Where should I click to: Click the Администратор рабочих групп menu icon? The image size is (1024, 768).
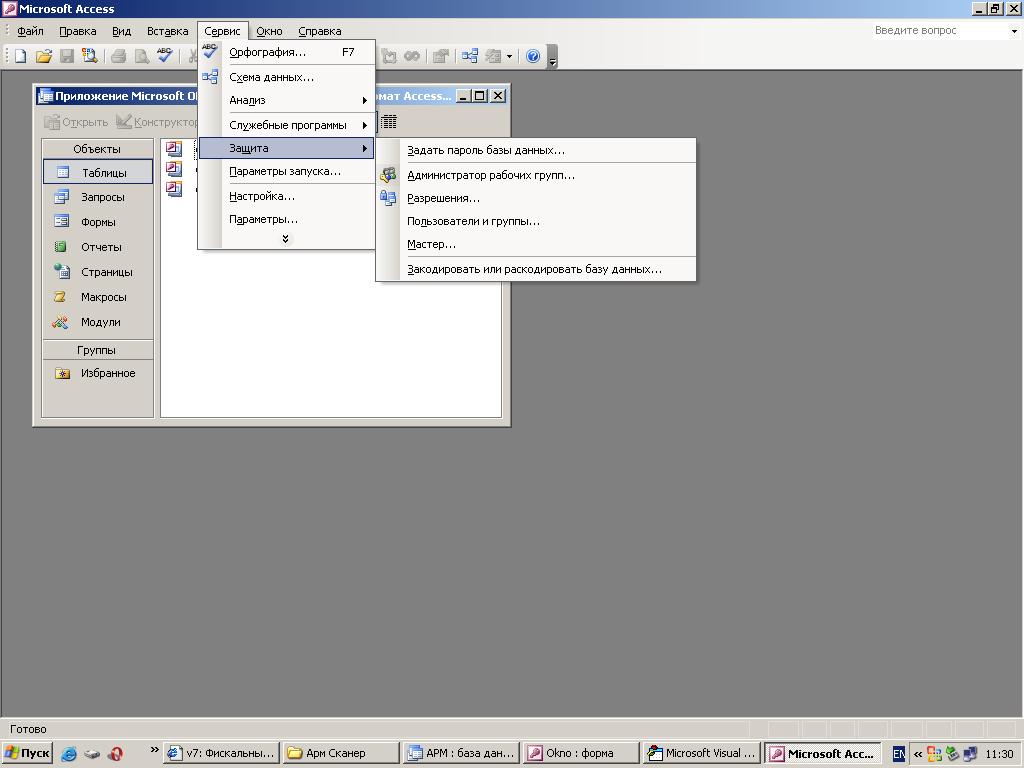click(388, 174)
